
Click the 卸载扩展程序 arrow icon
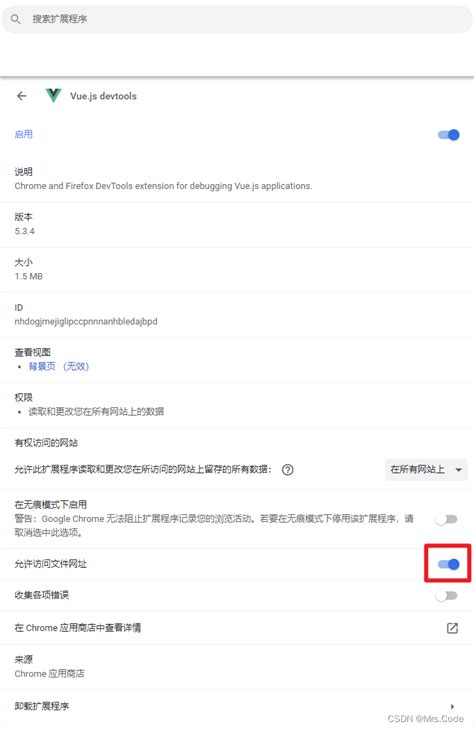(x=453, y=706)
